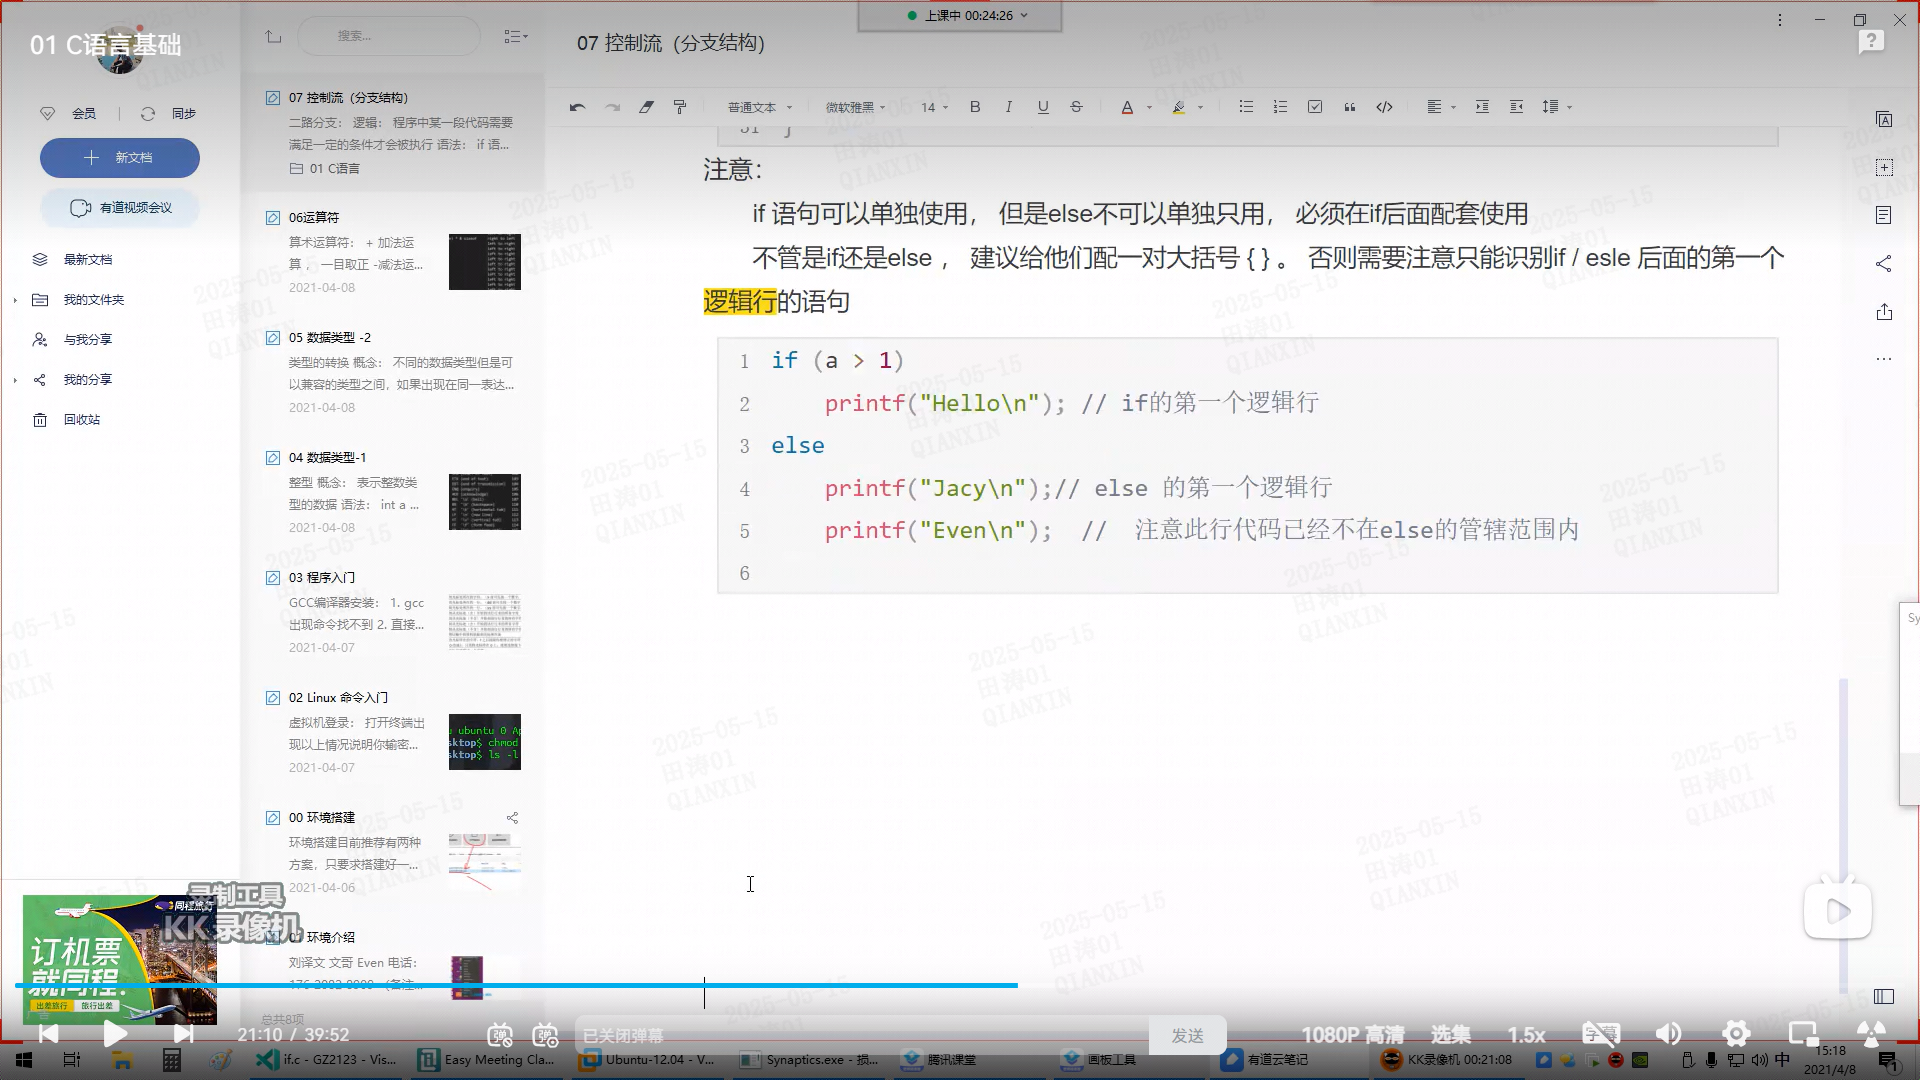The height and width of the screenshot is (1080, 1920).
Task: Insert a quote block
Action: [x=1350, y=107]
